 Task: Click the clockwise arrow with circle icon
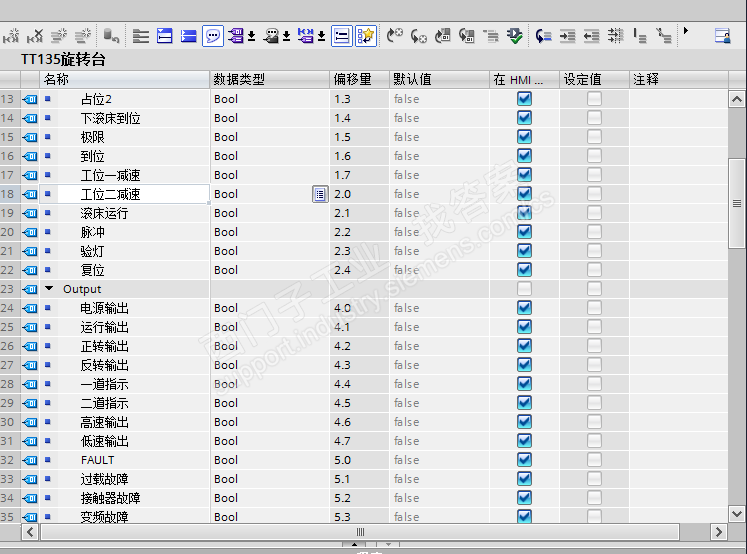[x=394, y=36]
